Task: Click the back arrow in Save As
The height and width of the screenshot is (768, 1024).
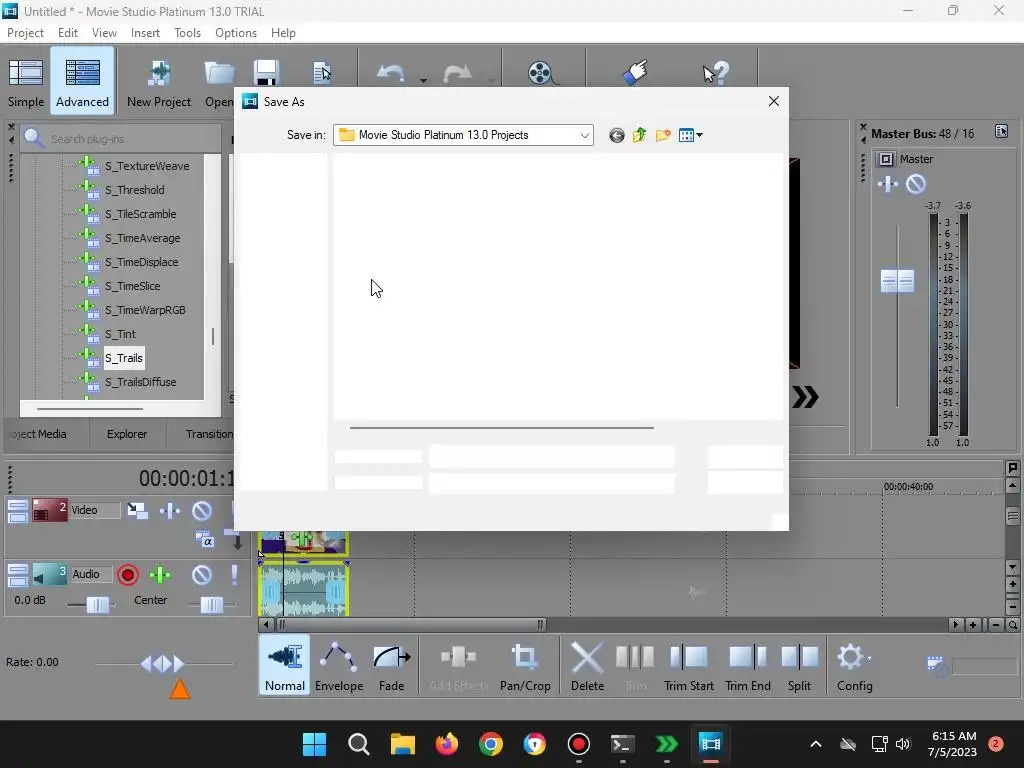Action: tap(616, 135)
